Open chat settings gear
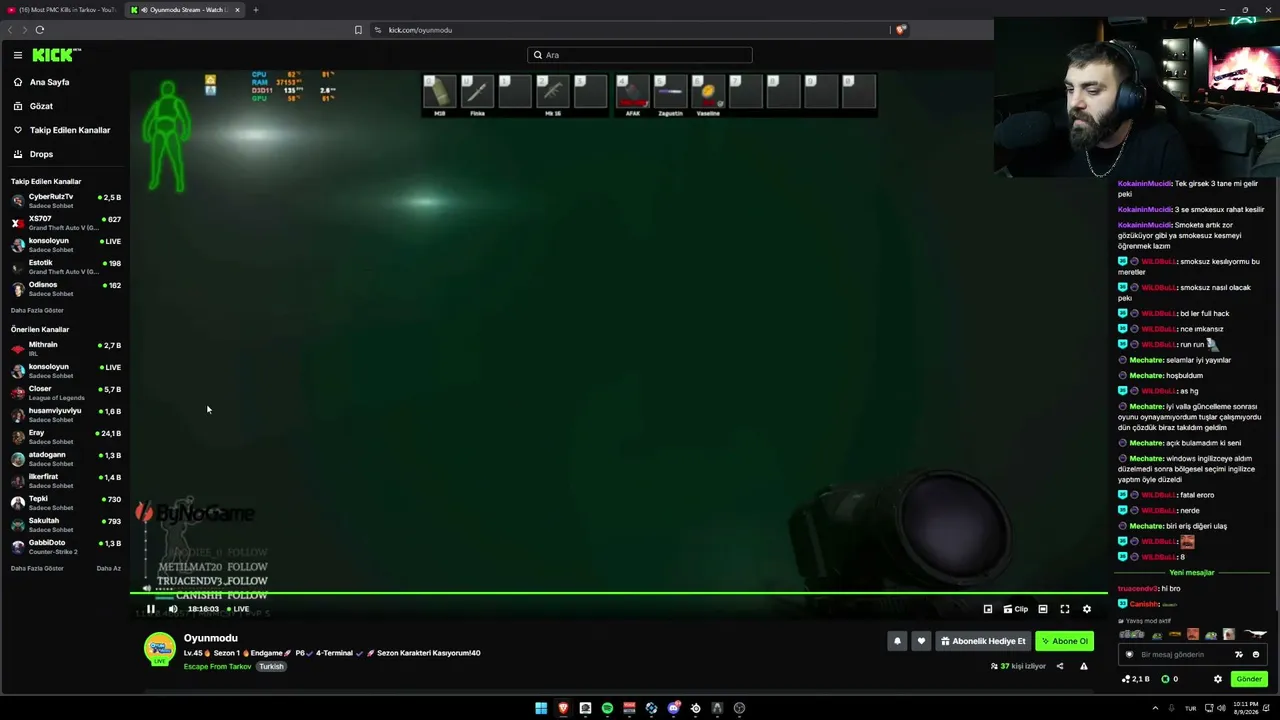Viewport: 1280px width, 720px height. tap(1218, 679)
